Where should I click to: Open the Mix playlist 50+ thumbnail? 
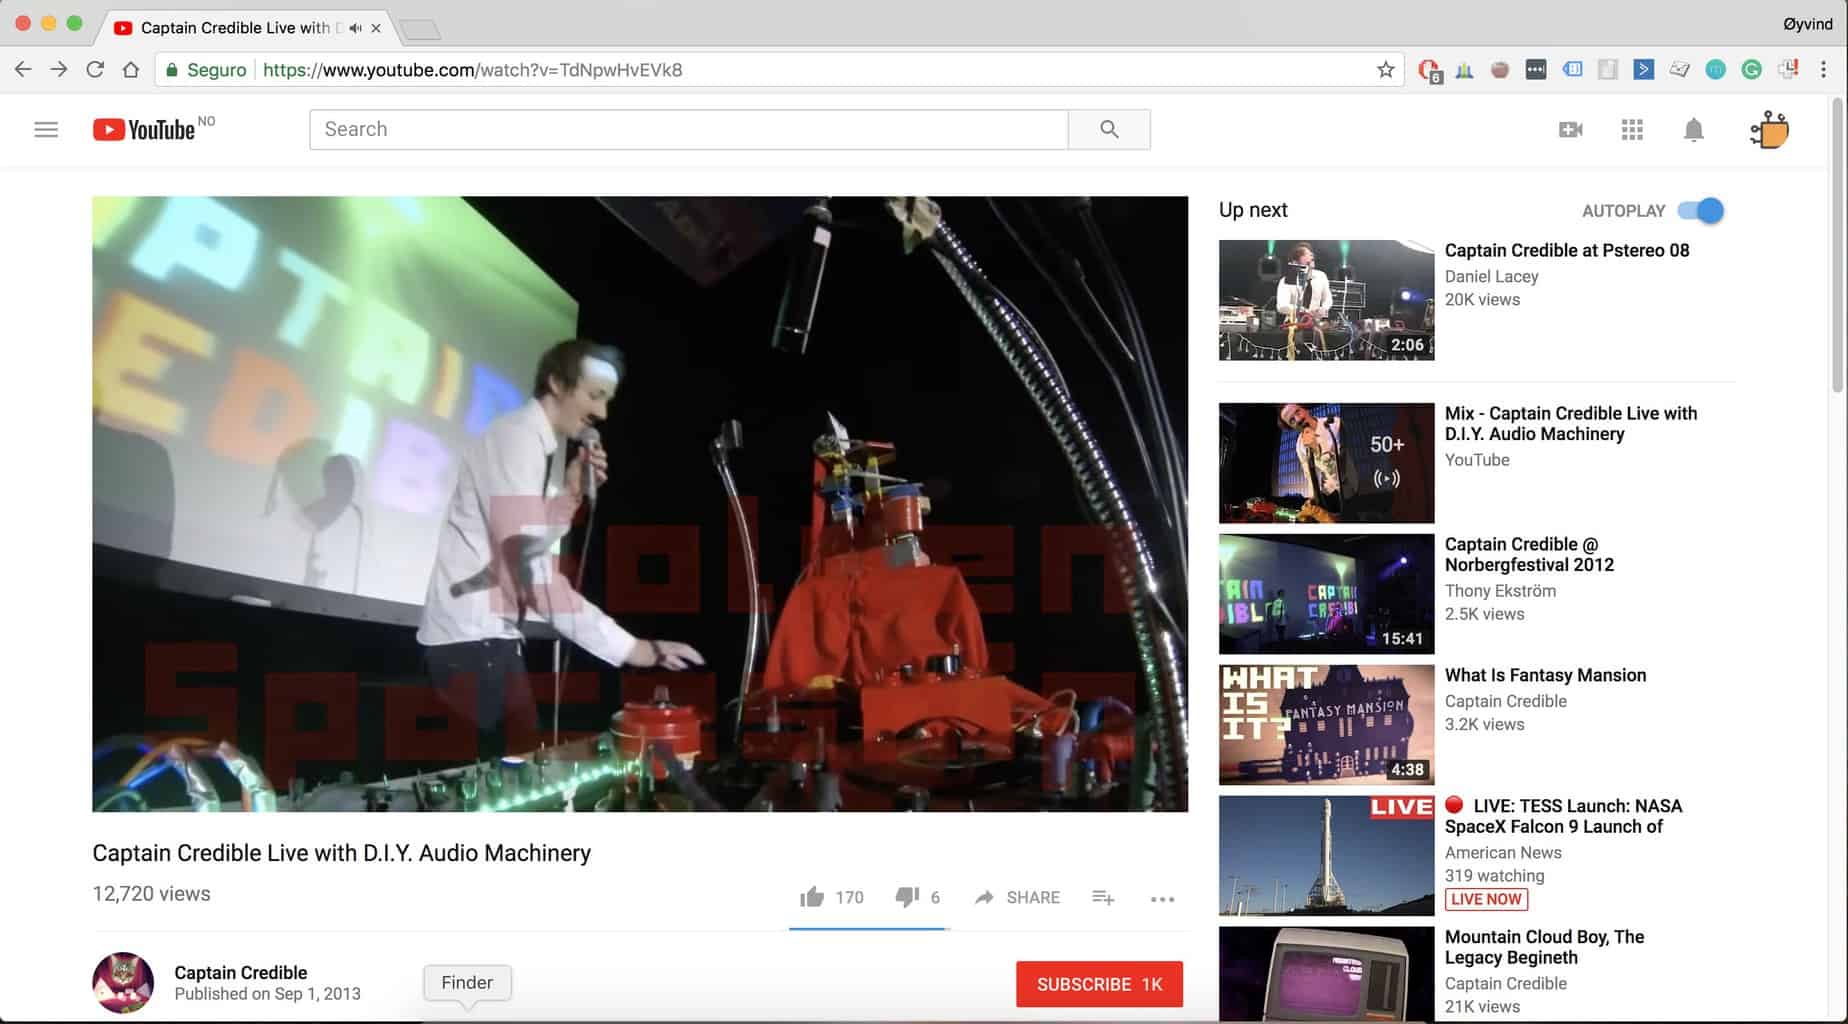pos(1326,463)
